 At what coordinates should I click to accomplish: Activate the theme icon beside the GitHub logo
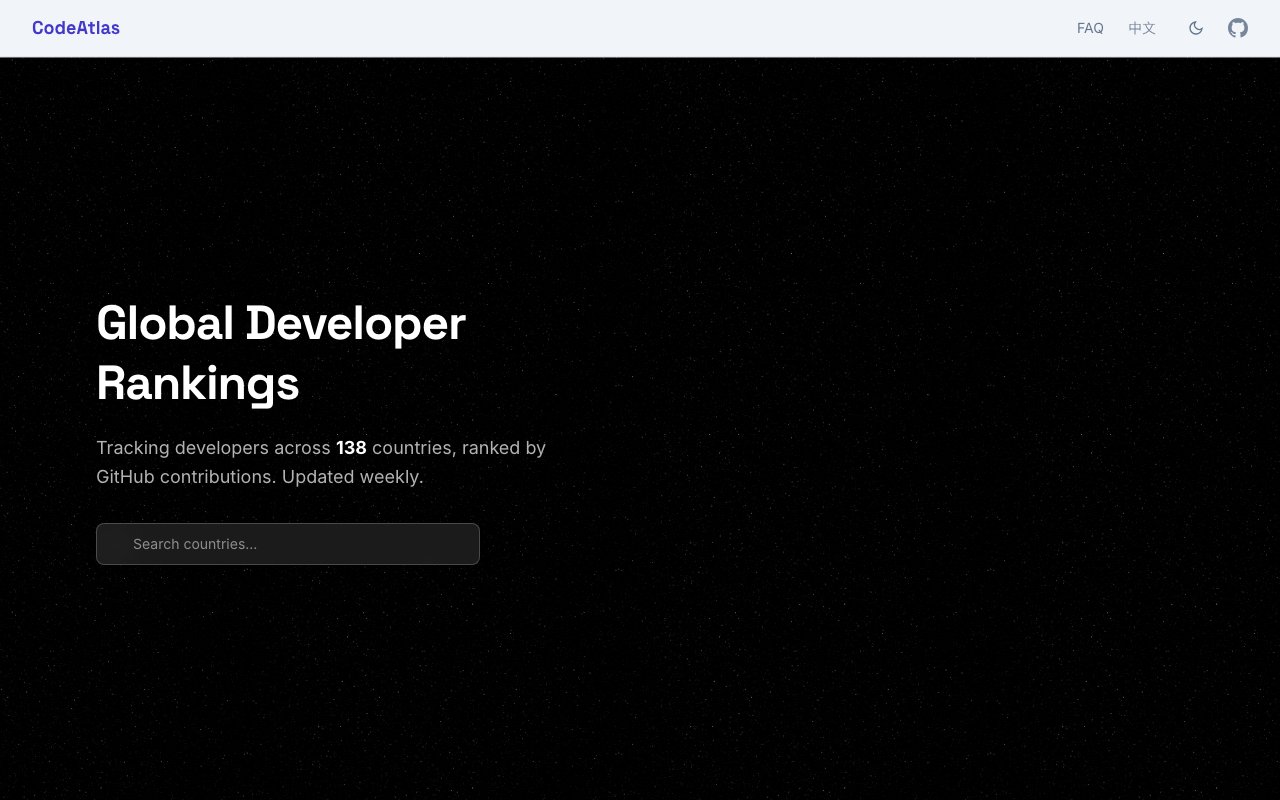(x=1196, y=28)
